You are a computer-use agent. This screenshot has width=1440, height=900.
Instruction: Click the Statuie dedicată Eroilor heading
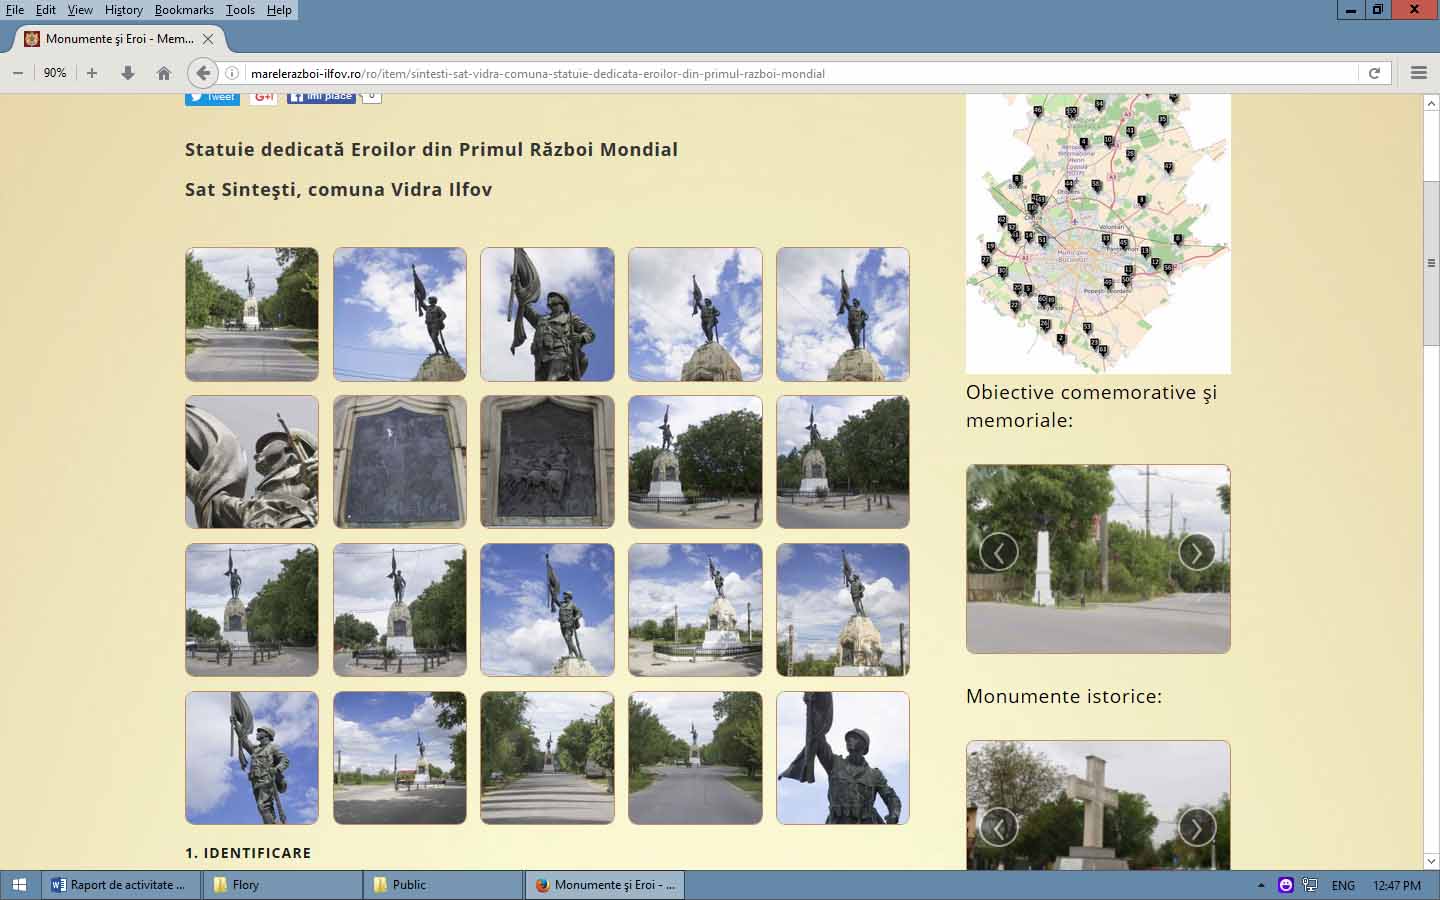[431, 149]
